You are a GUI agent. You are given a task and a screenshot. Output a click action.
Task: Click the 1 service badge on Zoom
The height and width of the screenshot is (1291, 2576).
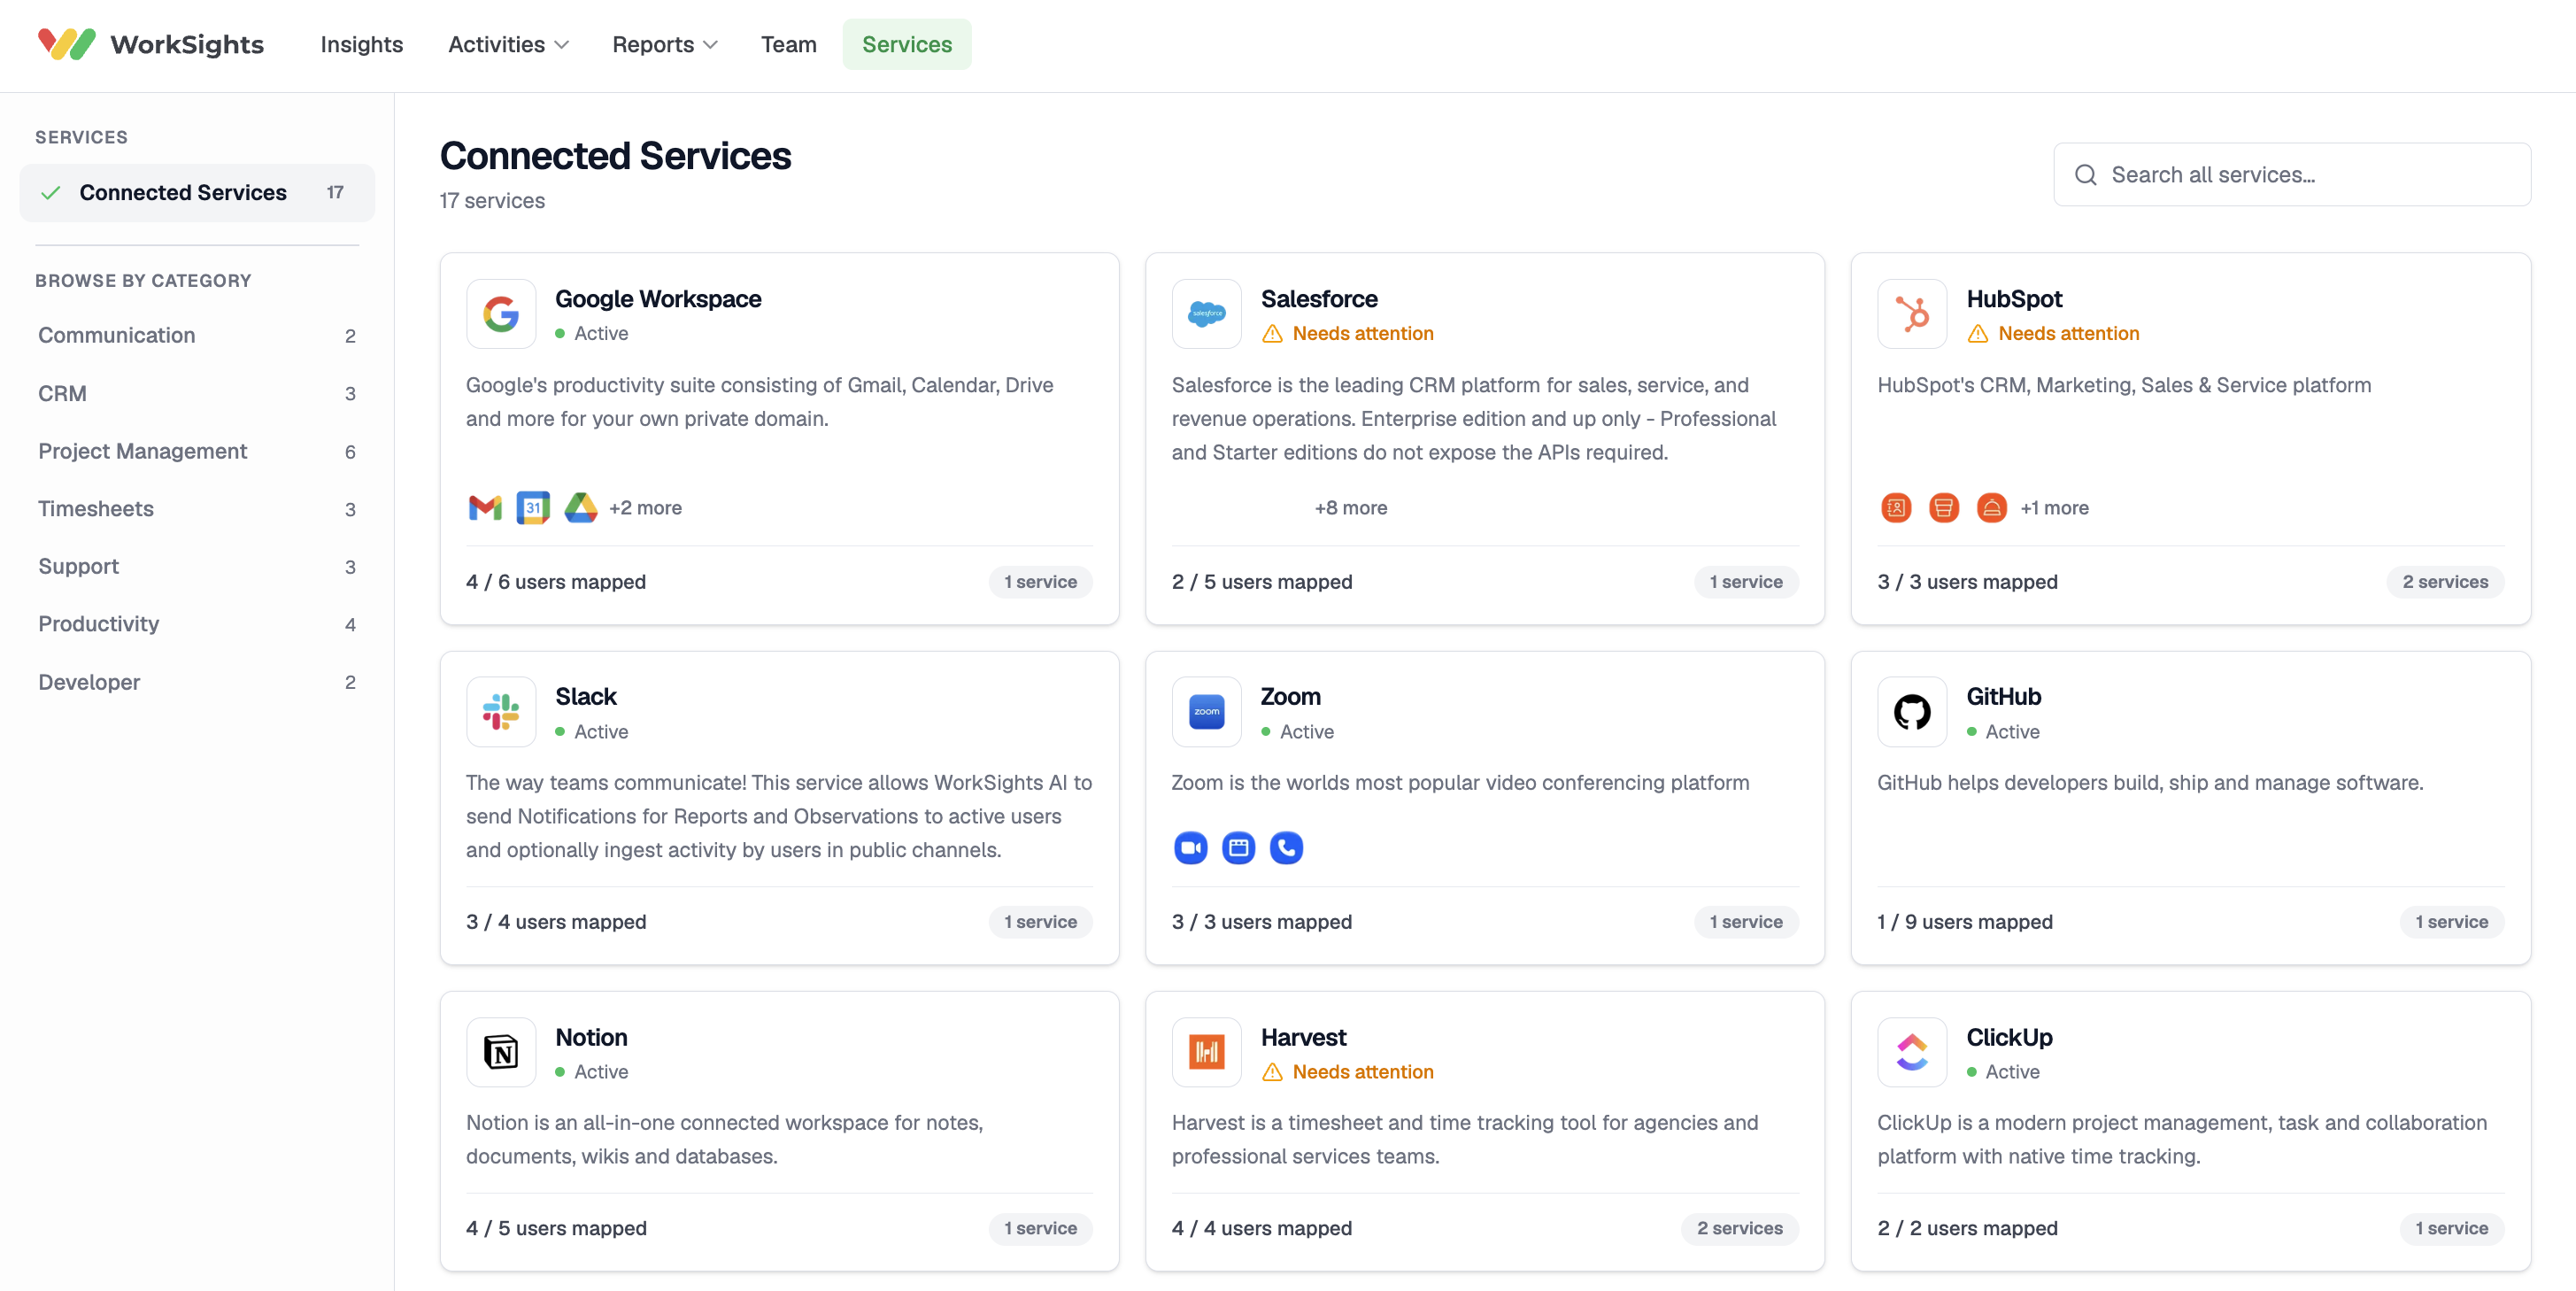pos(1746,922)
